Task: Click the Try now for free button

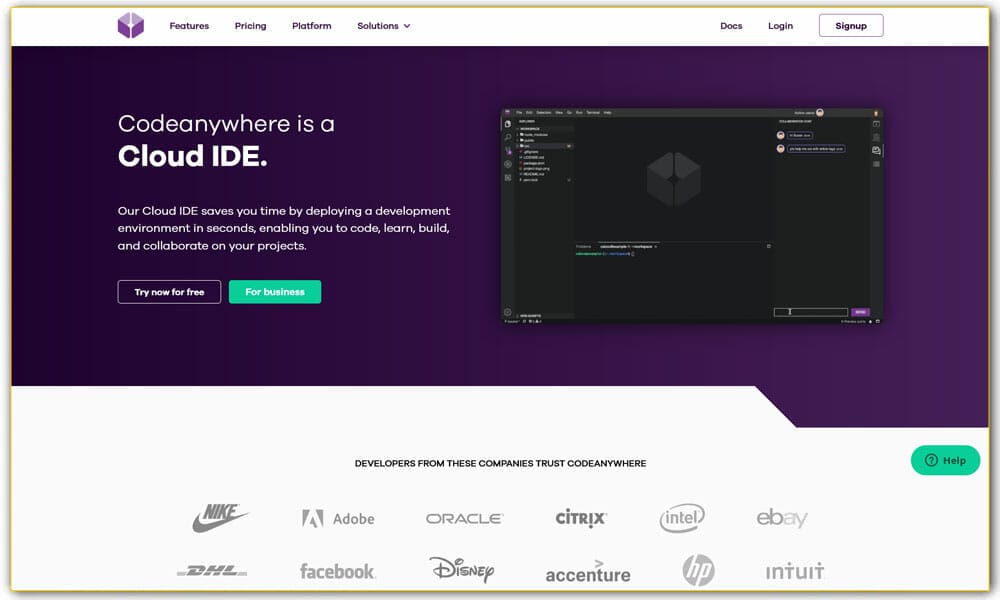Action: [x=169, y=291]
